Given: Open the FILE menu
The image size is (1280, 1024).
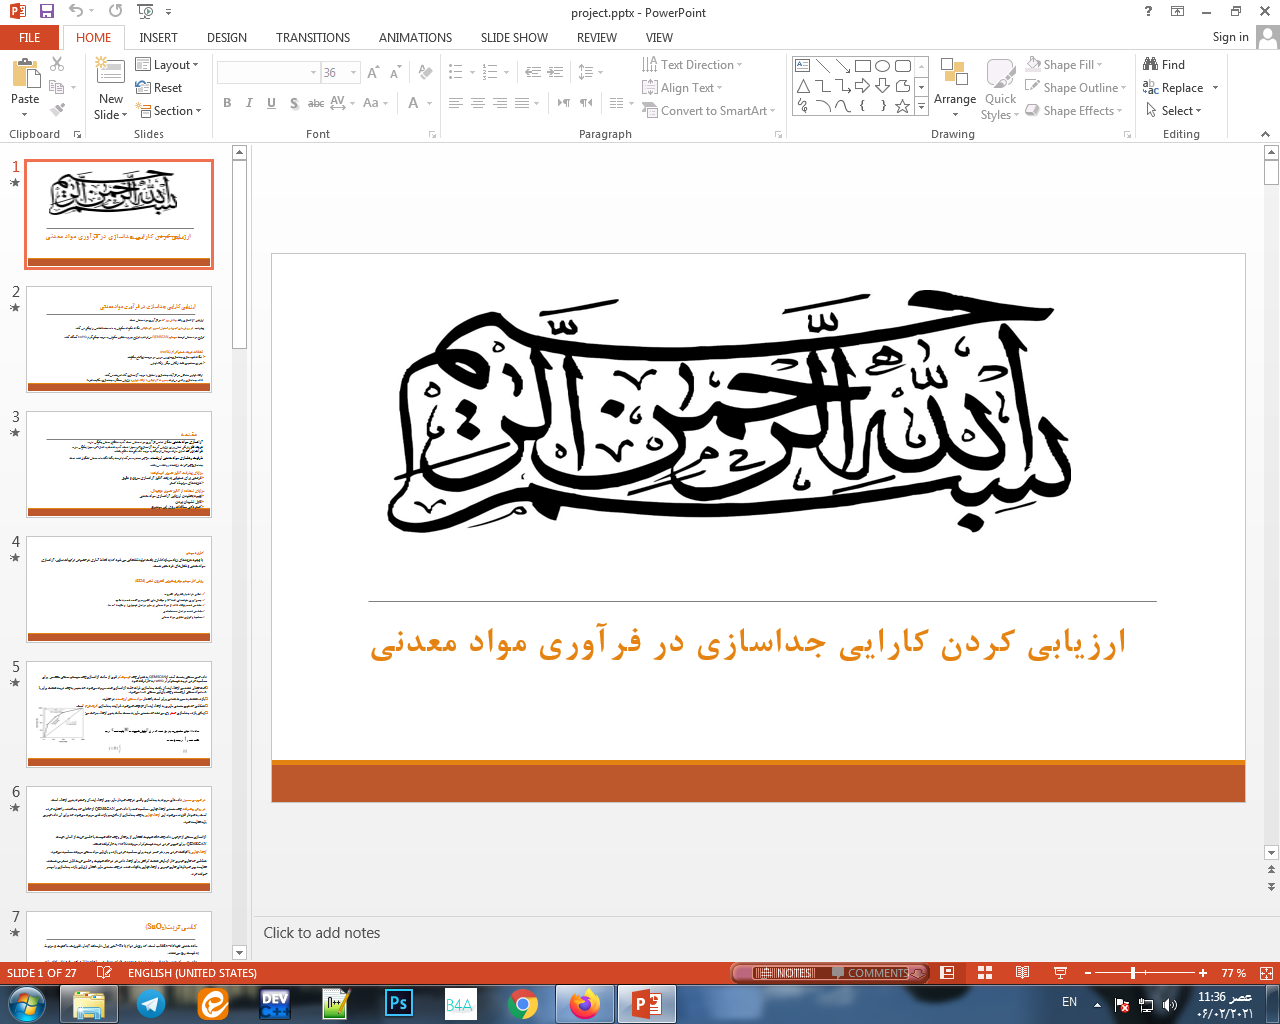Looking at the screenshot, I should pyautogui.click(x=30, y=38).
